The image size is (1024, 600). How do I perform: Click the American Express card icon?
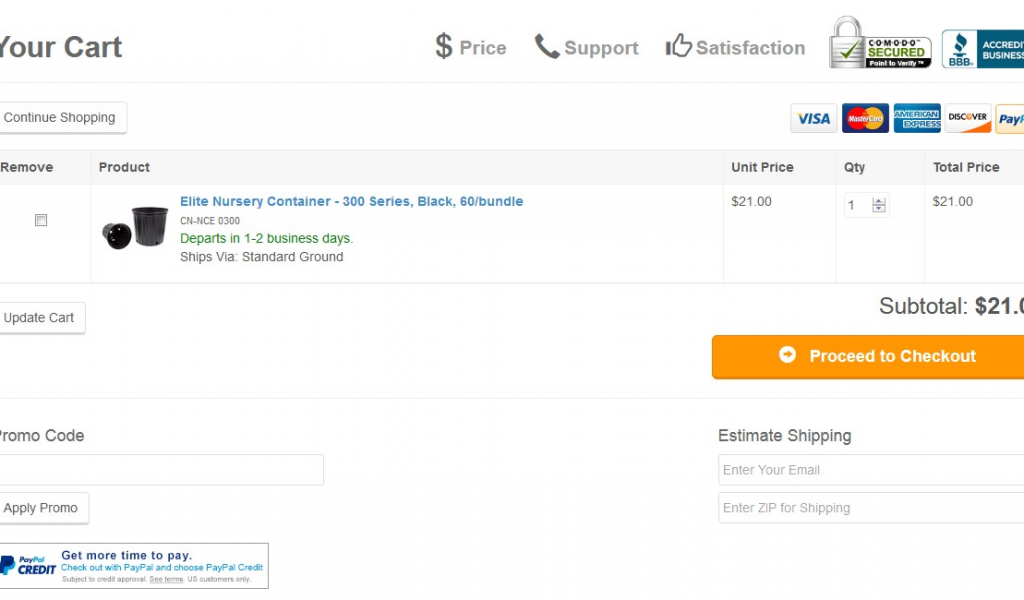point(917,118)
